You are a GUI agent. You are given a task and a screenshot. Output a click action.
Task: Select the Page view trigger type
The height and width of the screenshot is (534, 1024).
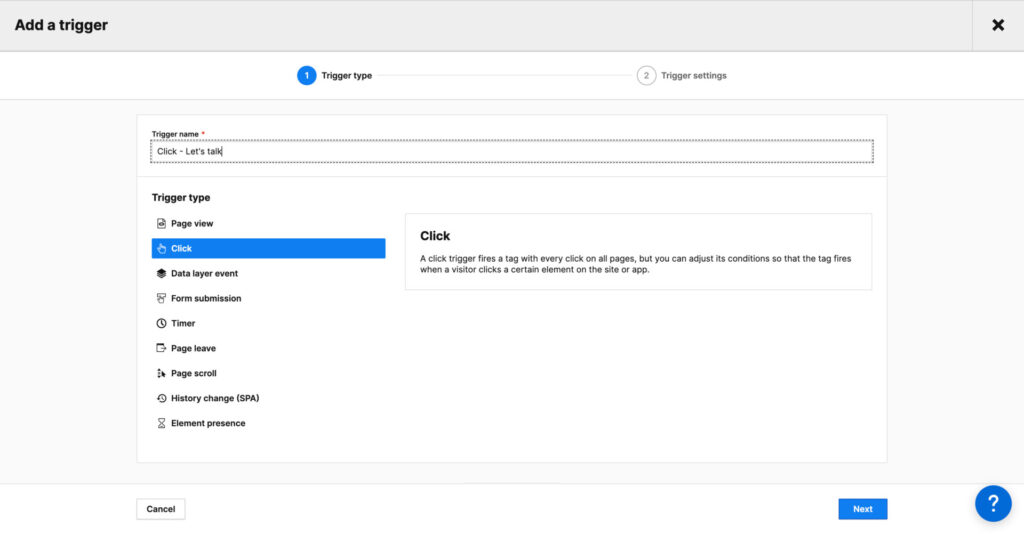(x=192, y=223)
